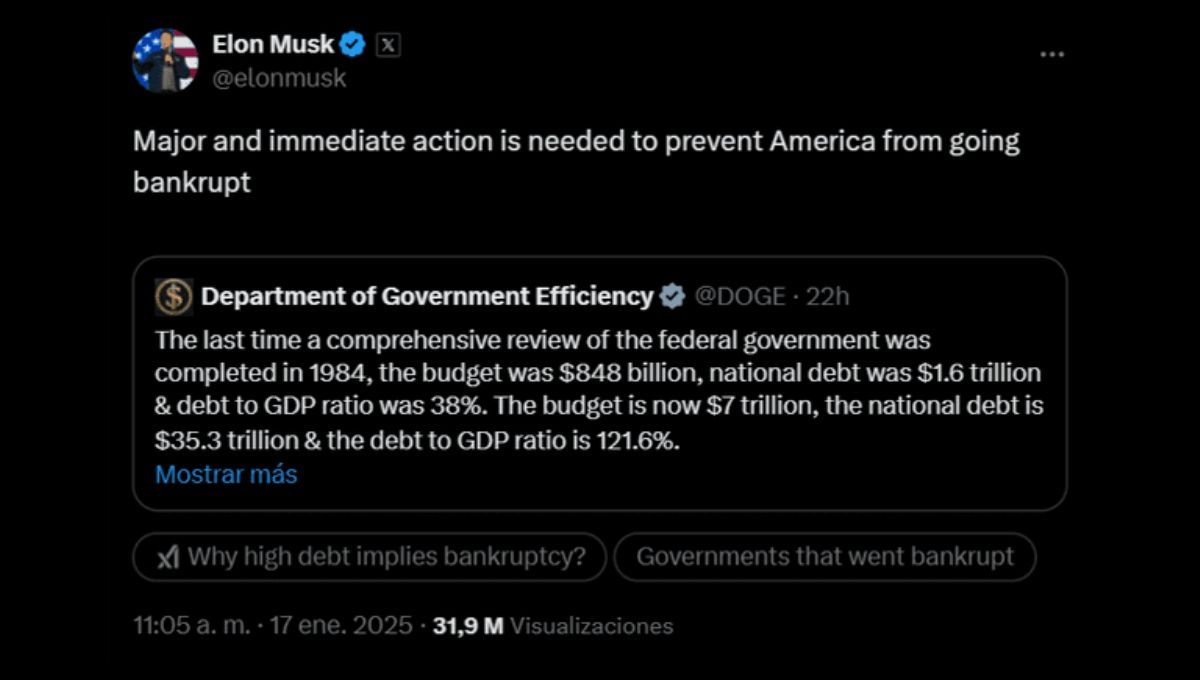Image resolution: width=1200 pixels, height=680 pixels.
Task: Open the three-dot more options menu
Action: pos(1052,54)
